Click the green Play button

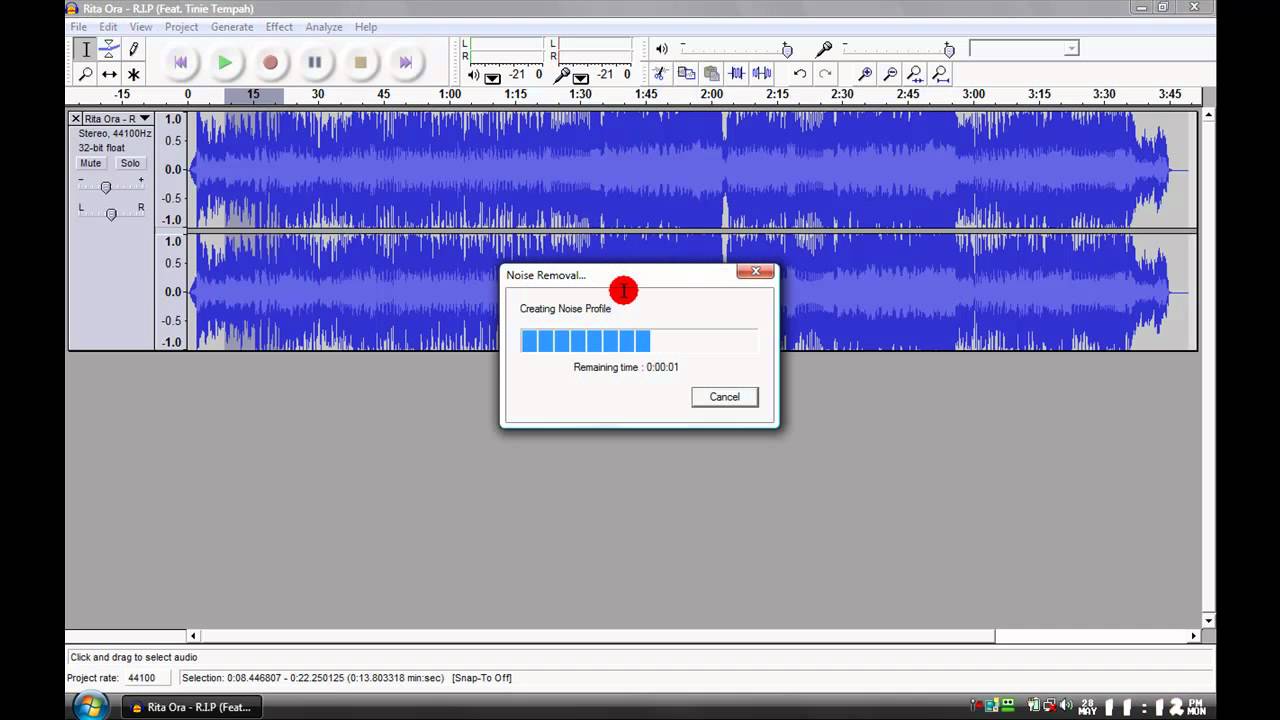coord(225,62)
